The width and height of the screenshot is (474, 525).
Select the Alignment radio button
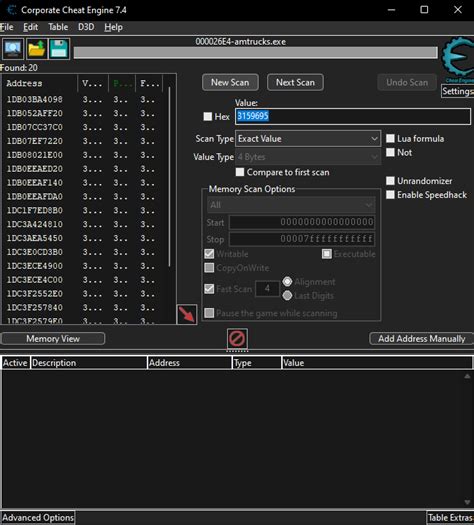pos(287,282)
